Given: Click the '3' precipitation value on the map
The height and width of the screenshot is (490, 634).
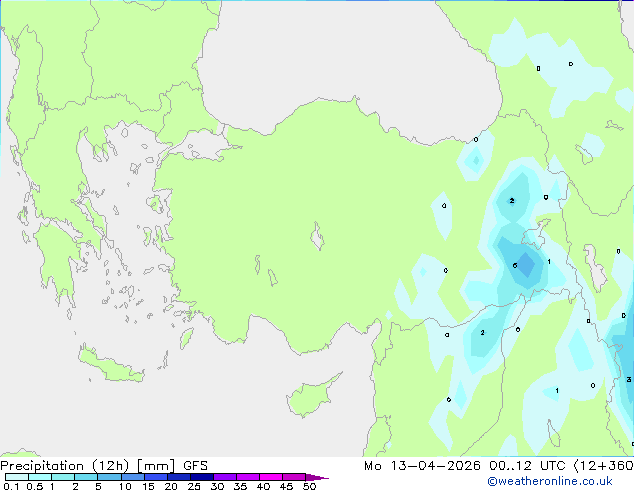Looking at the screenshot, I should tap(629, 379).
